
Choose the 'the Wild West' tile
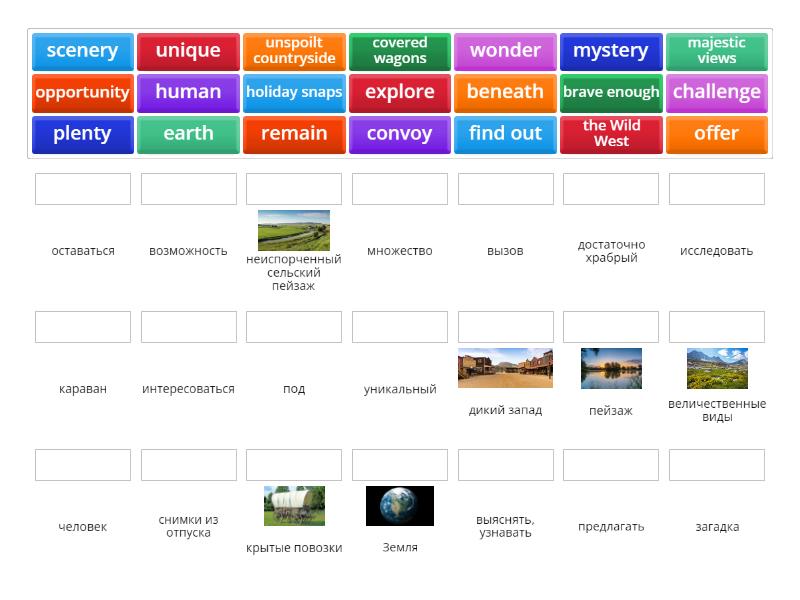coord(611,134)
